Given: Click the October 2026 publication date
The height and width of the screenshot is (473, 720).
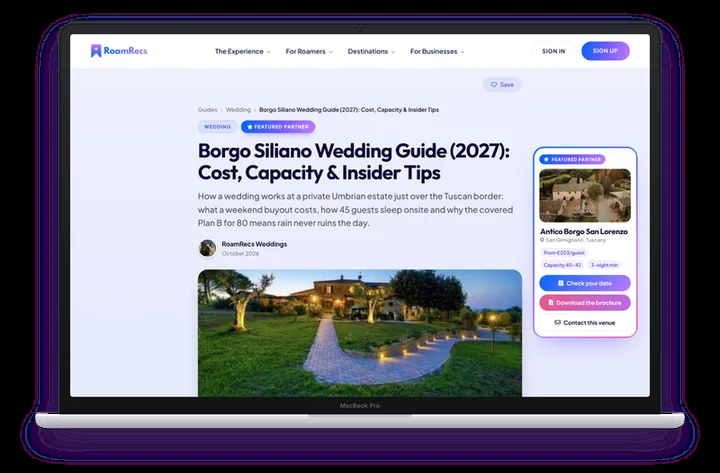Looking at the screenshot, I should (240, 253).
